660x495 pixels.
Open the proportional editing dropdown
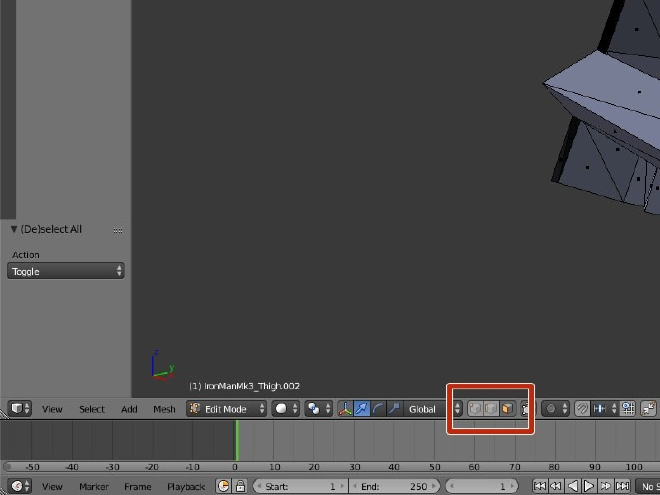(555, 409)
